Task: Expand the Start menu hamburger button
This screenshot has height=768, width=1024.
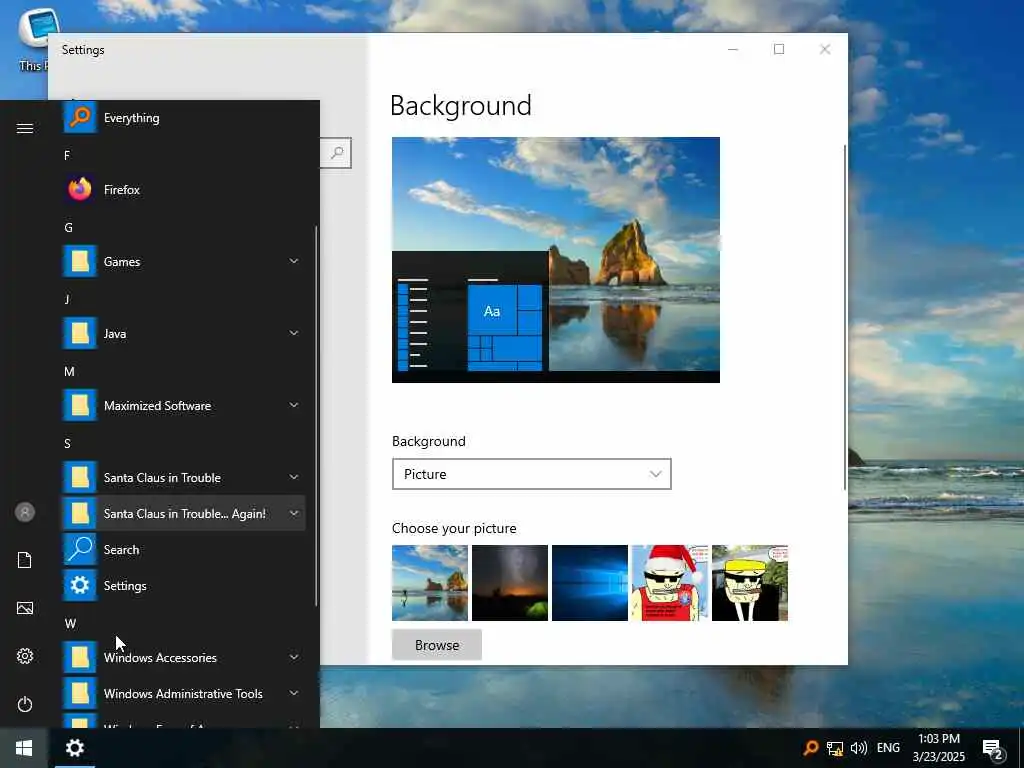Action: (25, 128)
